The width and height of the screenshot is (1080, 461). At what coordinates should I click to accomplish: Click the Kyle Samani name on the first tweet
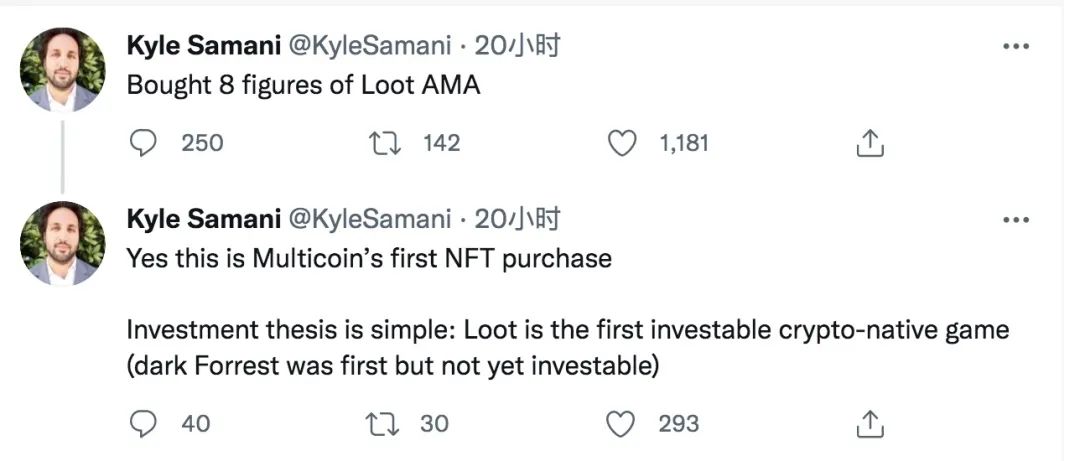coord(202,45)
